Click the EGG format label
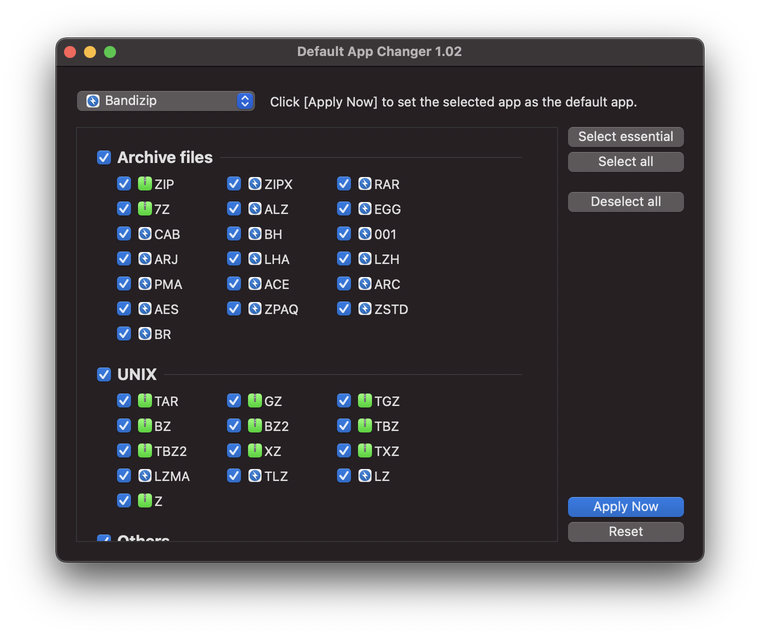Viewport: 760px width, 636px height. (x=387, y=209)
